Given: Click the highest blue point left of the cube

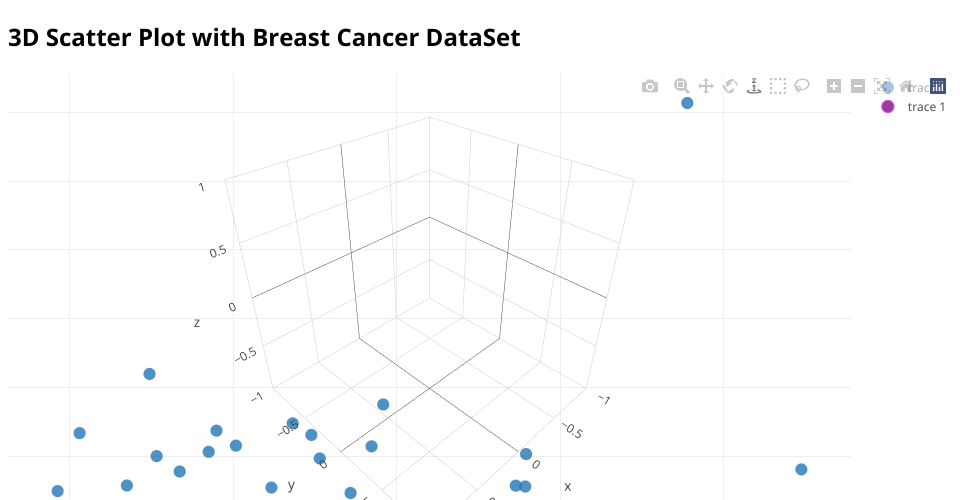Looking at the screenshot, I should tap(149, 374).
